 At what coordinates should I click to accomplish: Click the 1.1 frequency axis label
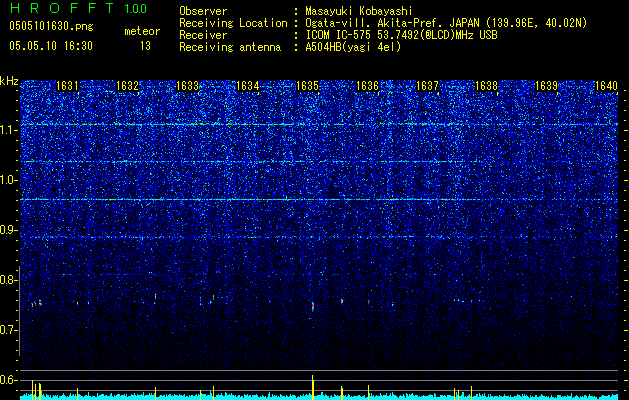[x=9, y=130]
